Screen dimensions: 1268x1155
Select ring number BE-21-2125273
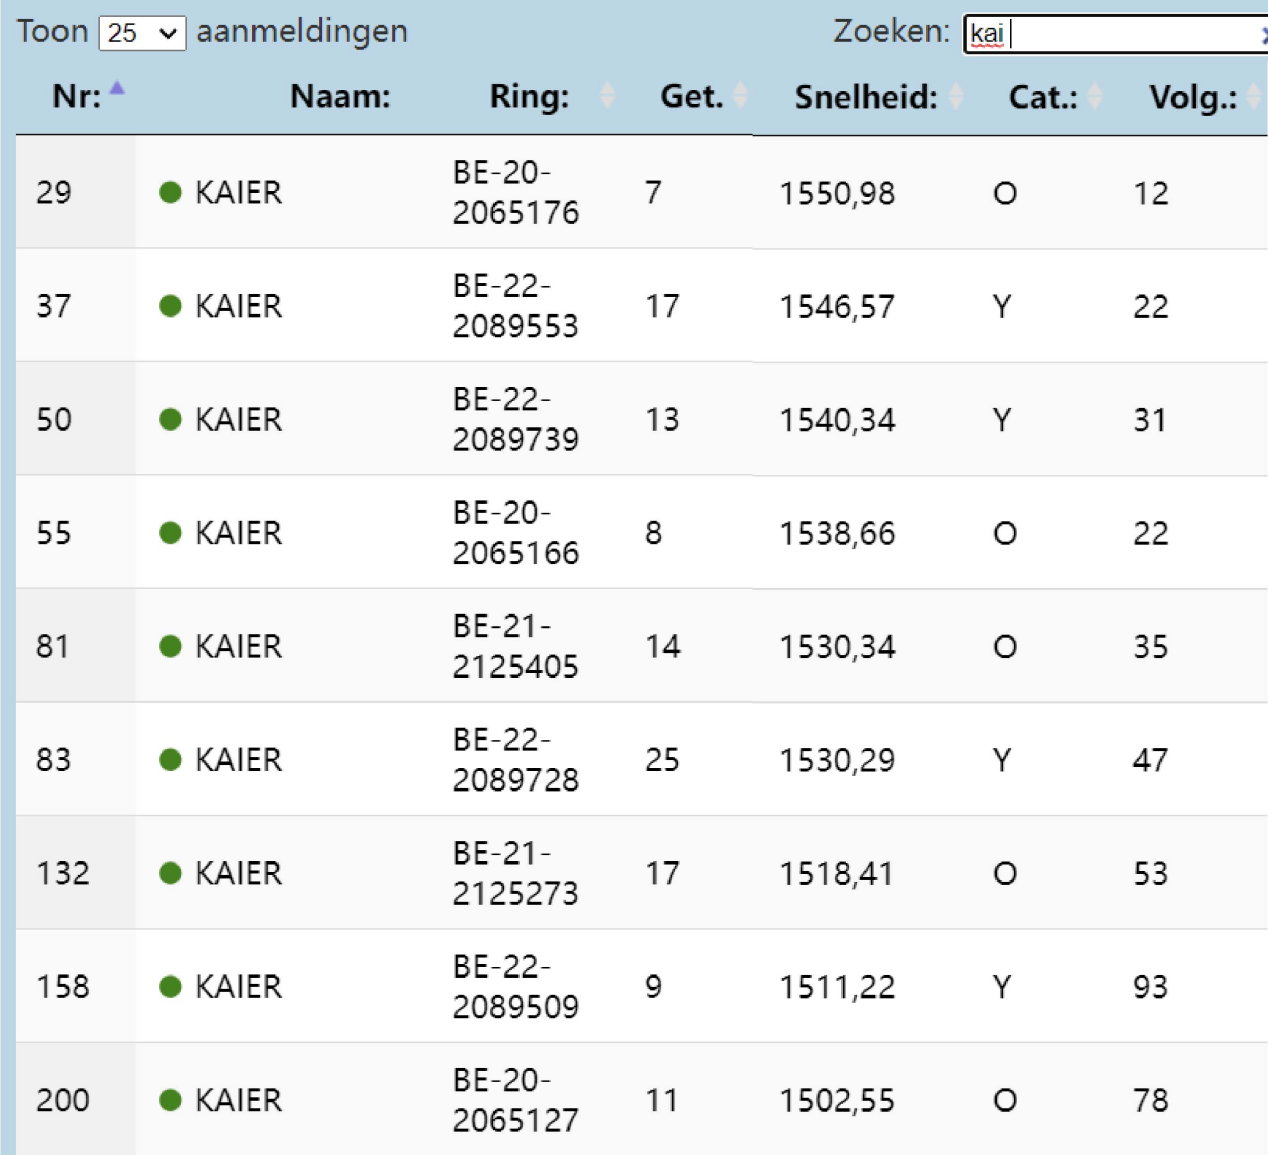click(x=515, y=873)
